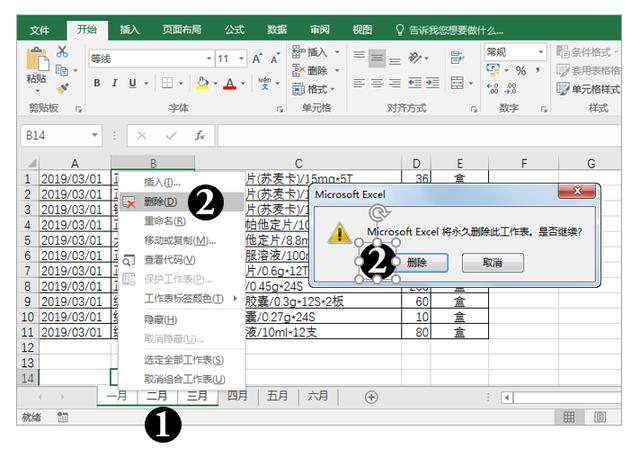The height and width of the screenshot is (449, 640).
Task: Toggle Bold formatting
Action: 97,83
